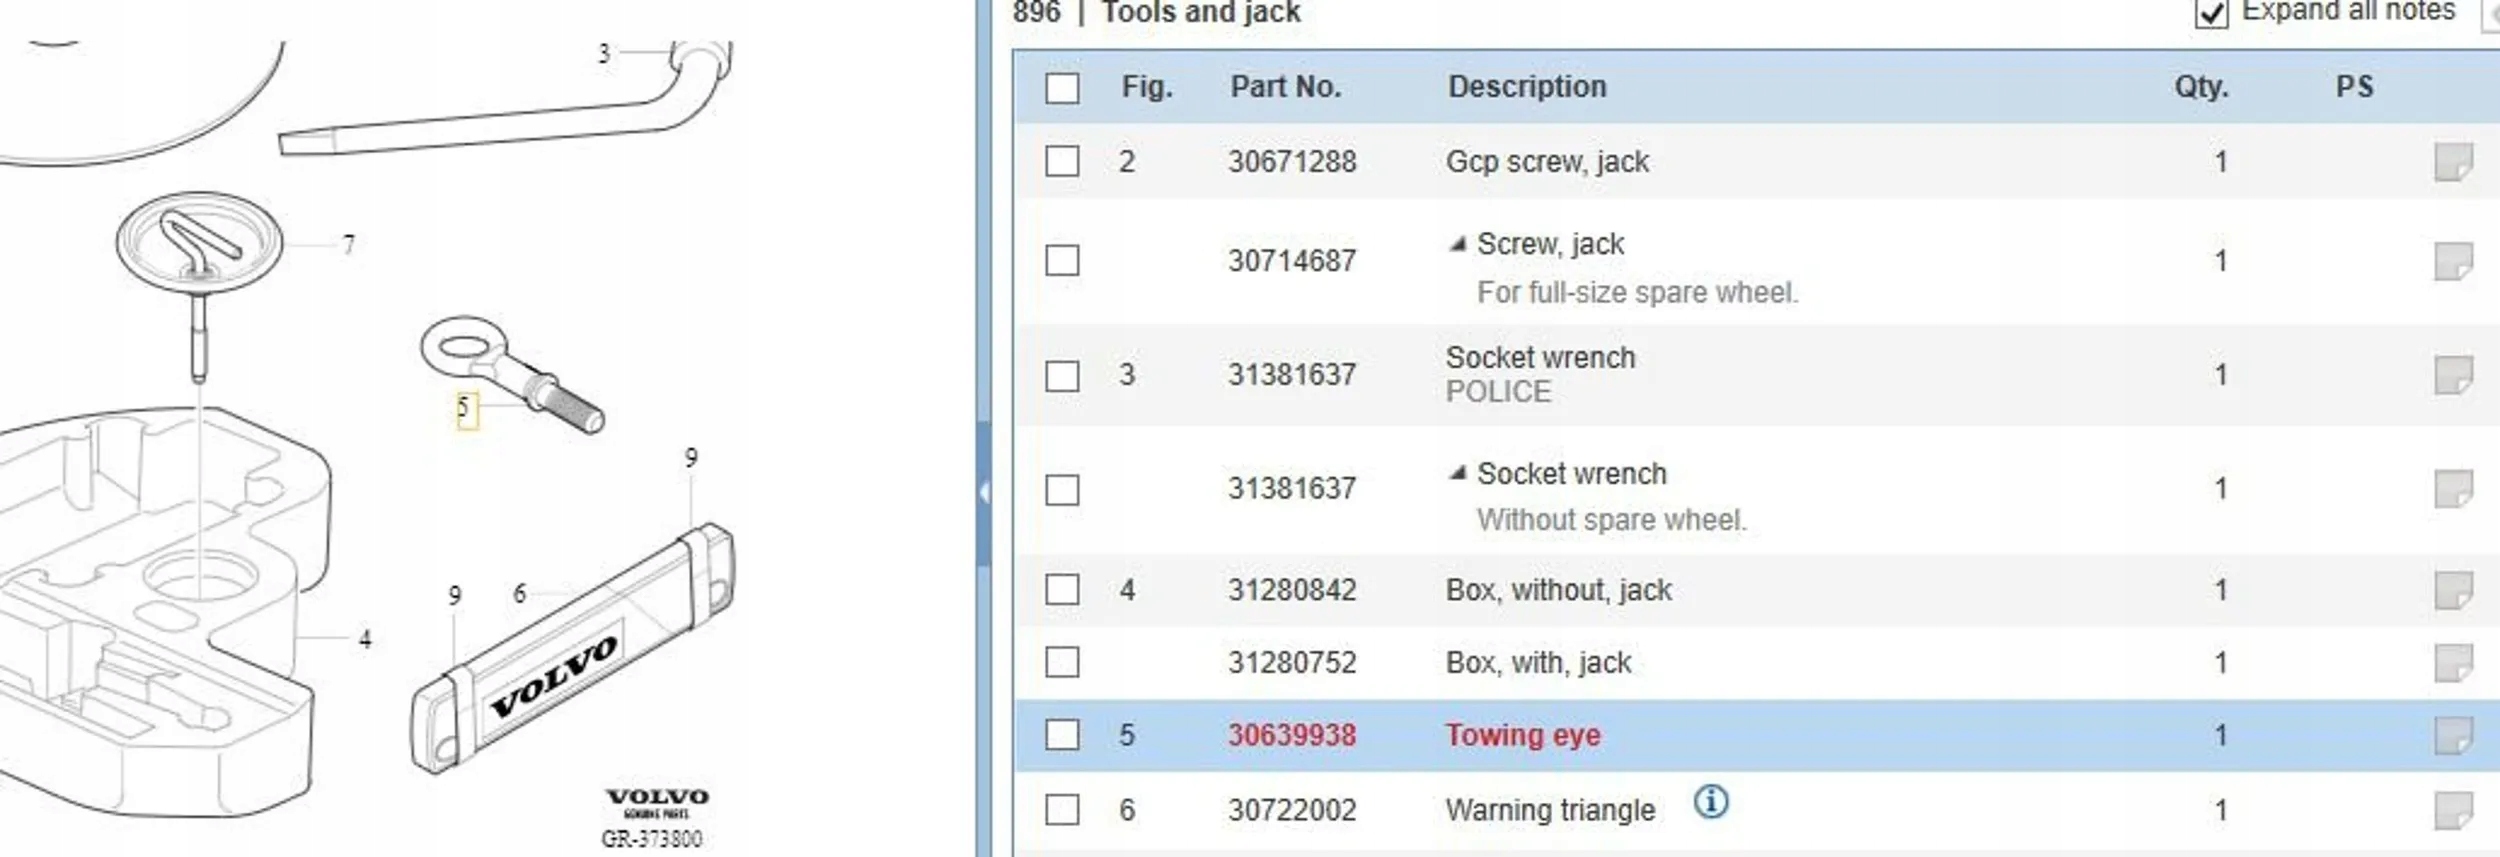2500x857 pixels.
Task: Open note icon for Socket wrench POLICE row
Action: pyautogui.click(x=2453, y=375)
